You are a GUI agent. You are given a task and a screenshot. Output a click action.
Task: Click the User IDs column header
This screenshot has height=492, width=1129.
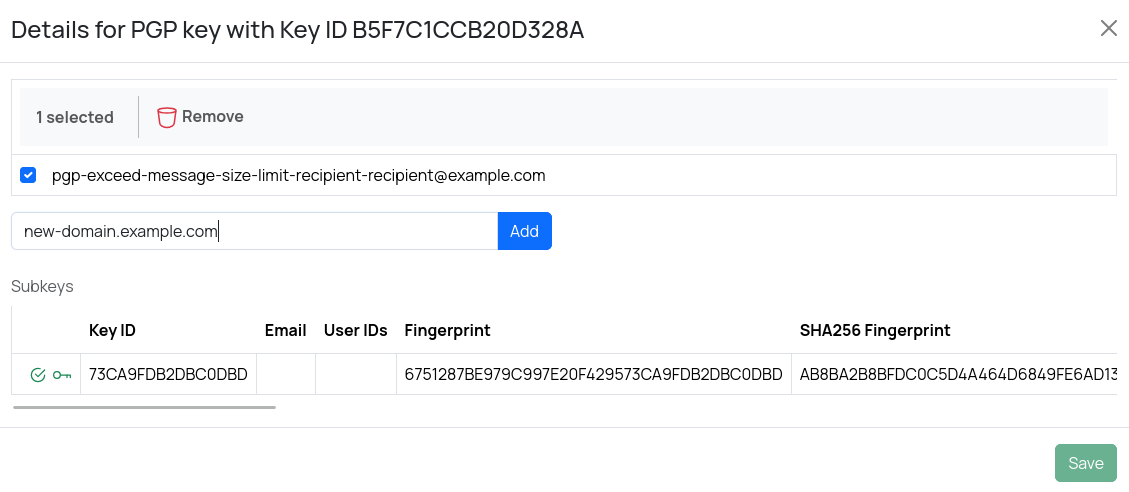coord(355,330)
